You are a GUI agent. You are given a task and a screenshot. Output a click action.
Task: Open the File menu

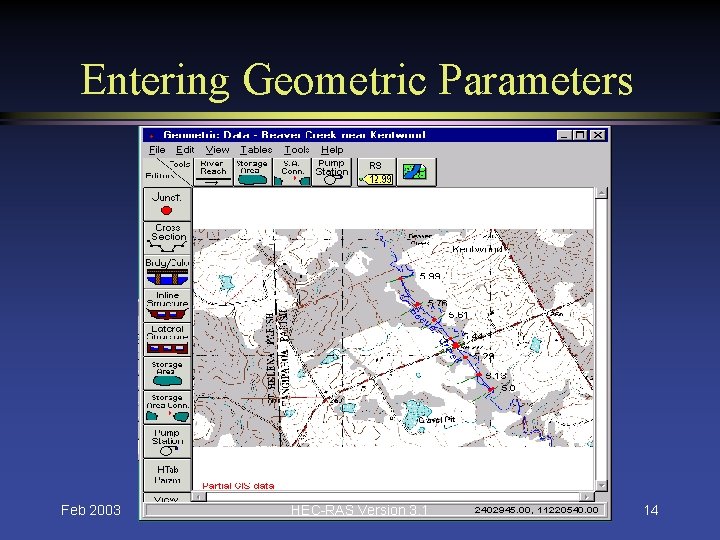click(157, 150)
